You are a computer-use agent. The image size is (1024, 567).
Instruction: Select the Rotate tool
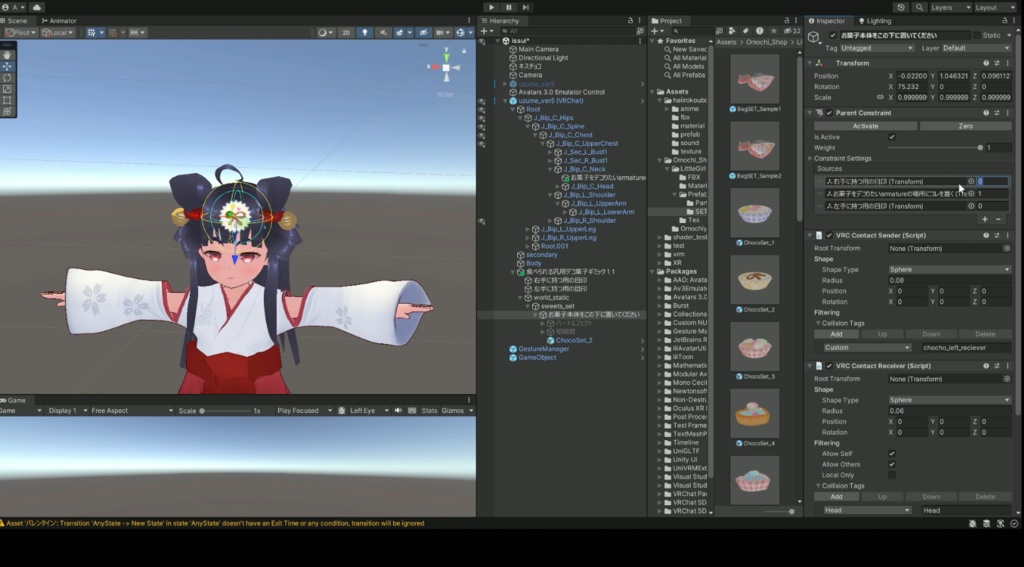coord(8,78)
